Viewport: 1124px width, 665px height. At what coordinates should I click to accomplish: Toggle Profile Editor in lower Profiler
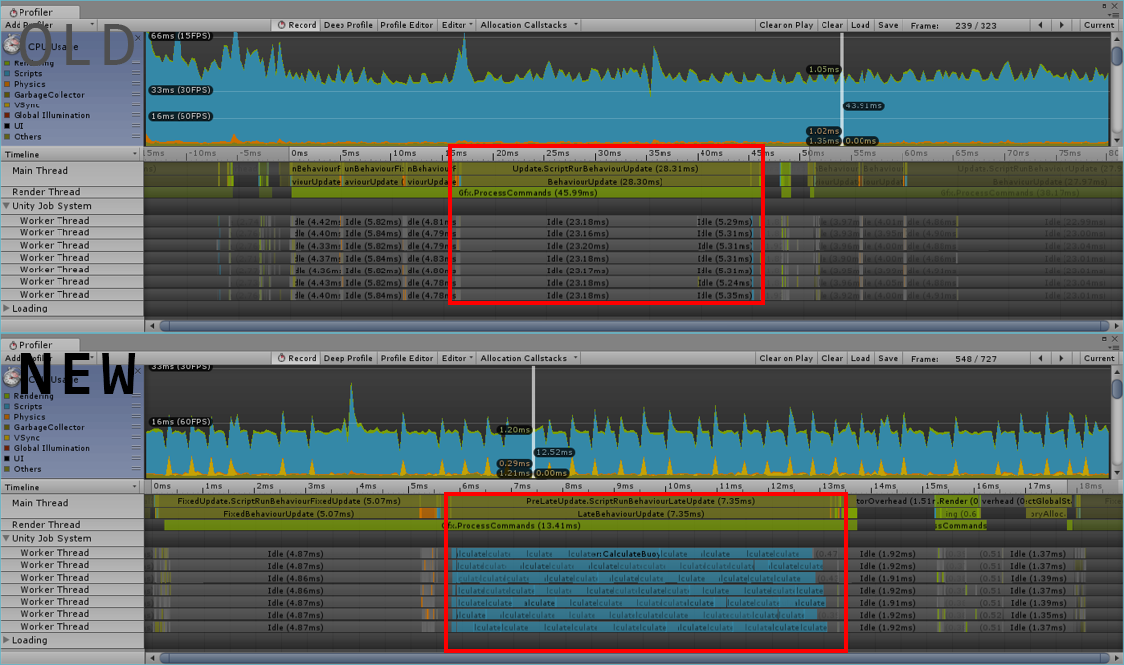point(406,358)
